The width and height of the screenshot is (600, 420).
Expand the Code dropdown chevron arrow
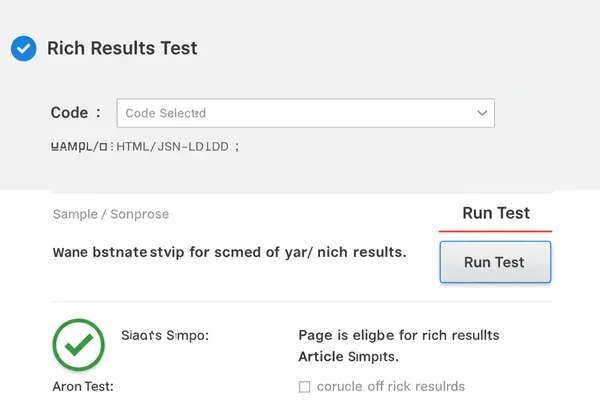pos(481,114)
